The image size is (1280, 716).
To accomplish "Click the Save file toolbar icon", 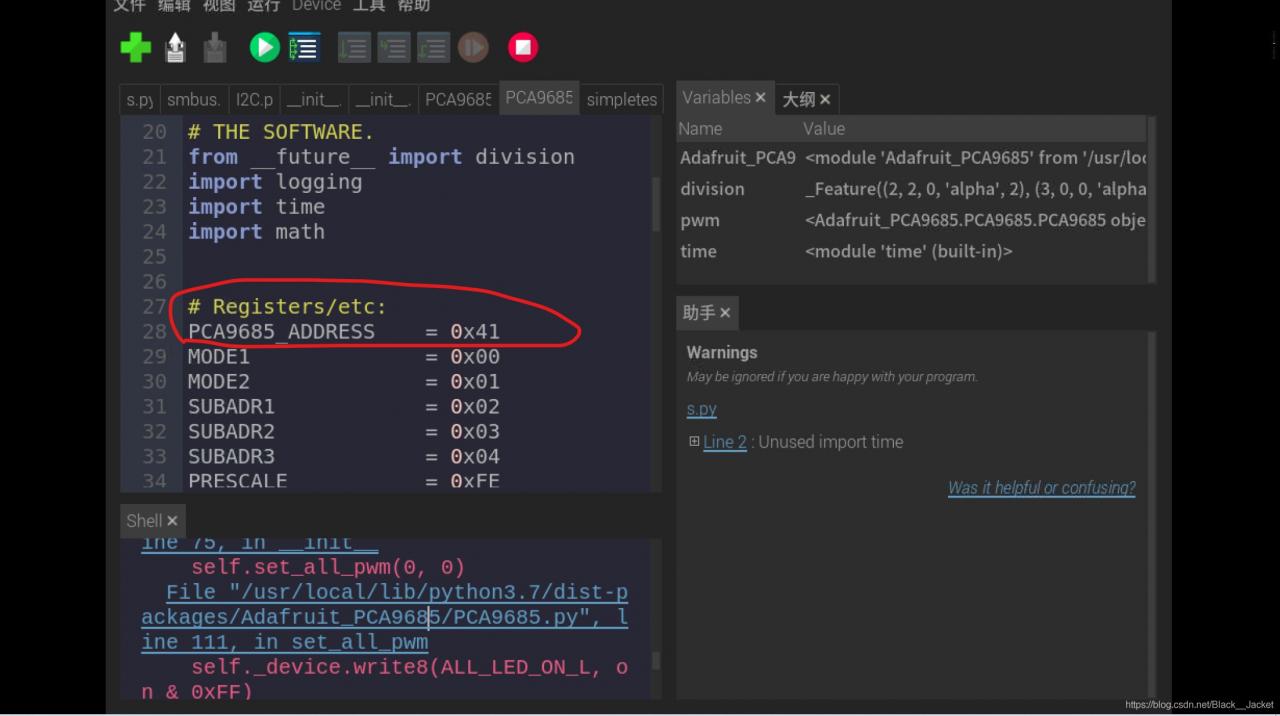I will [214, 47].
